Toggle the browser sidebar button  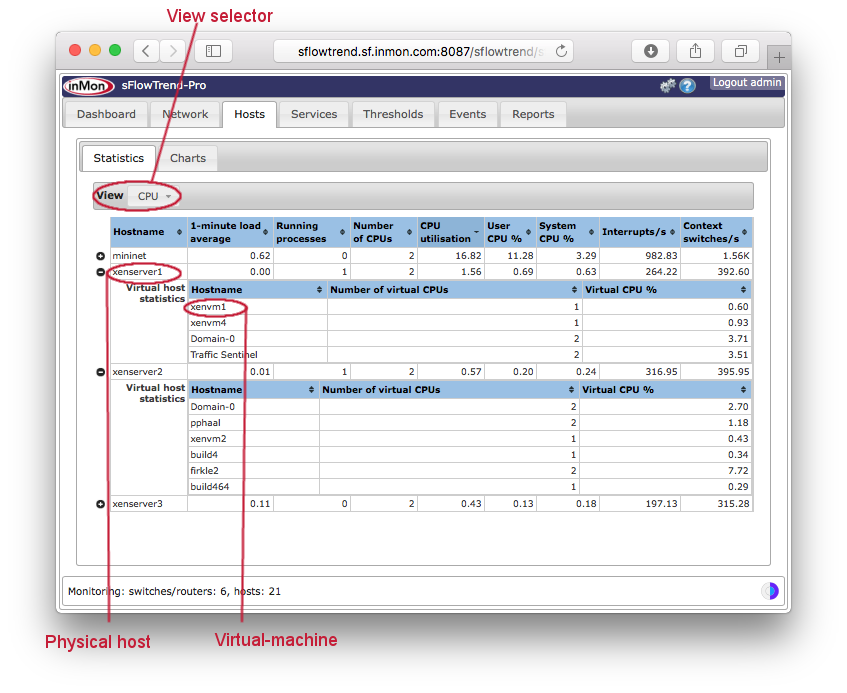pos(213,51)
